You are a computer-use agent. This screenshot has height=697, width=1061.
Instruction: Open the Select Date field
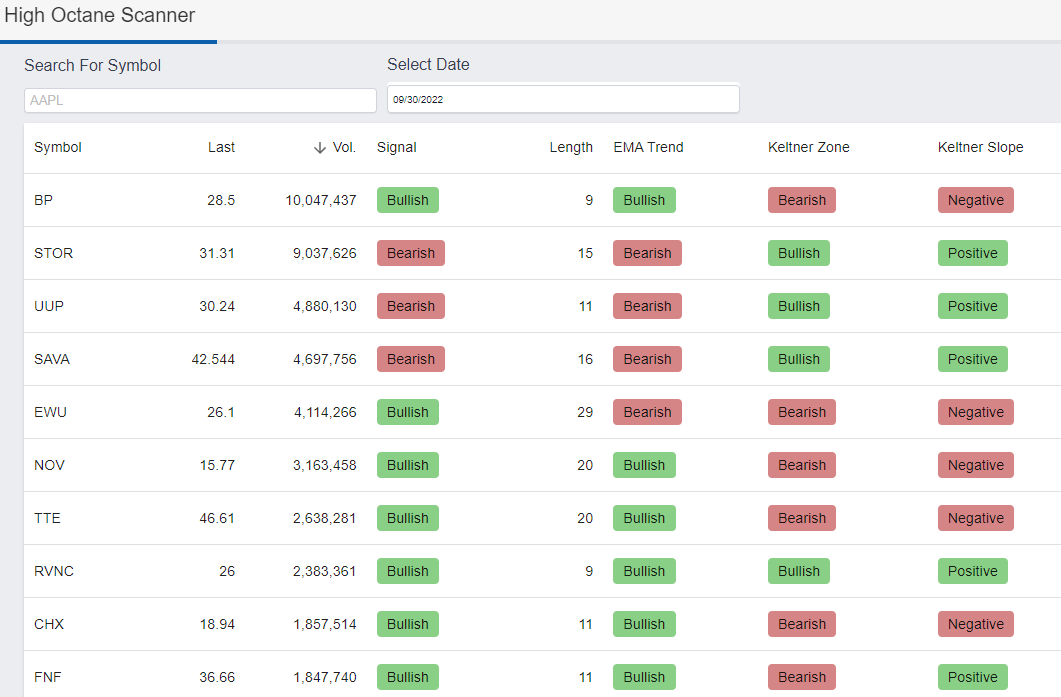coord(563,99)
